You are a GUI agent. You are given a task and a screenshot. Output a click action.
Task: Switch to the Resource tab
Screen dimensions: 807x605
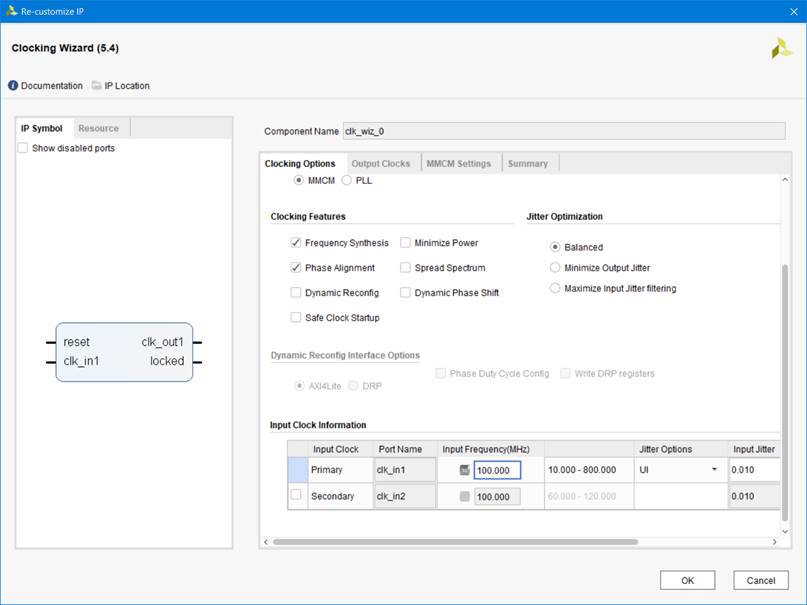coord(98,128)
